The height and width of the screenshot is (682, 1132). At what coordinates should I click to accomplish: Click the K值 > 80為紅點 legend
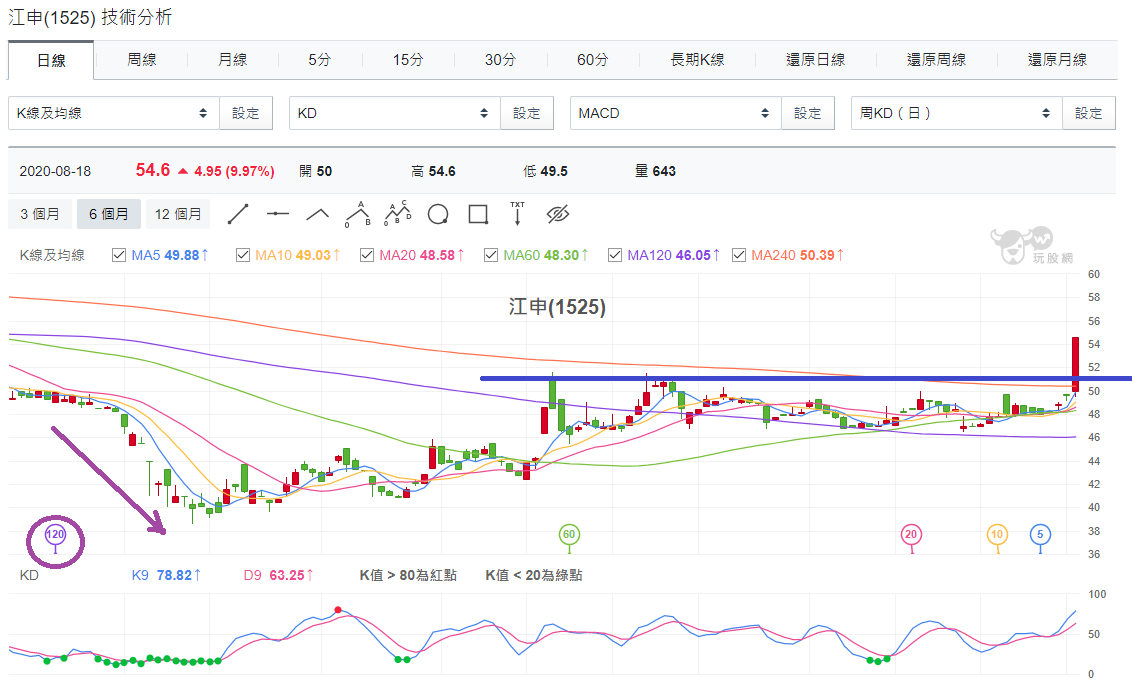(x=409, y=575)
